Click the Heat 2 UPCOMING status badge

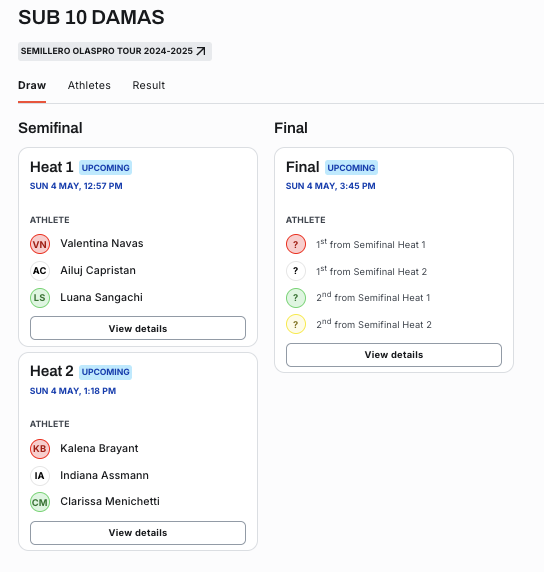click(105, 372)
